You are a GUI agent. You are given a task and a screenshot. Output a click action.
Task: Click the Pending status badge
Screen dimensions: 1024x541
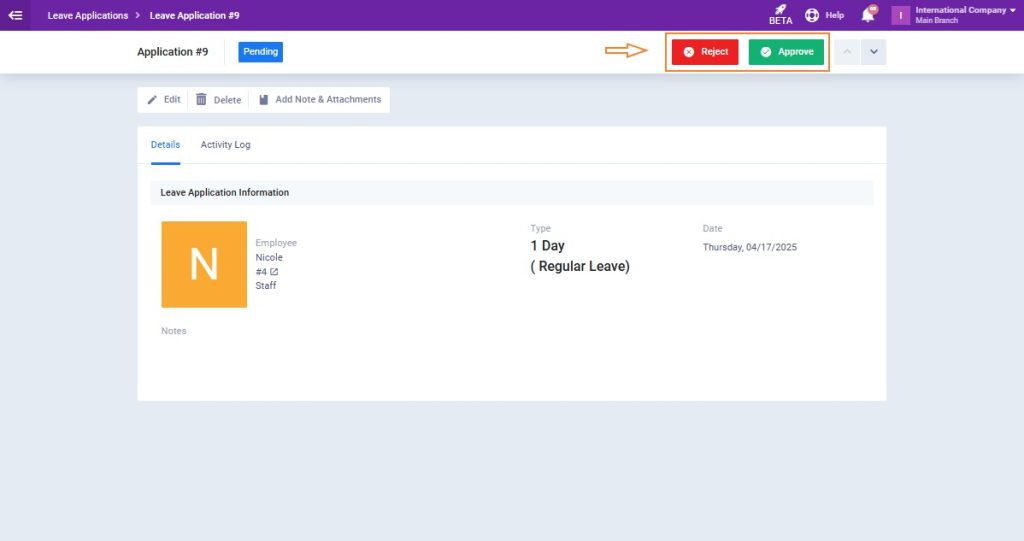click(x=261, y=52)
